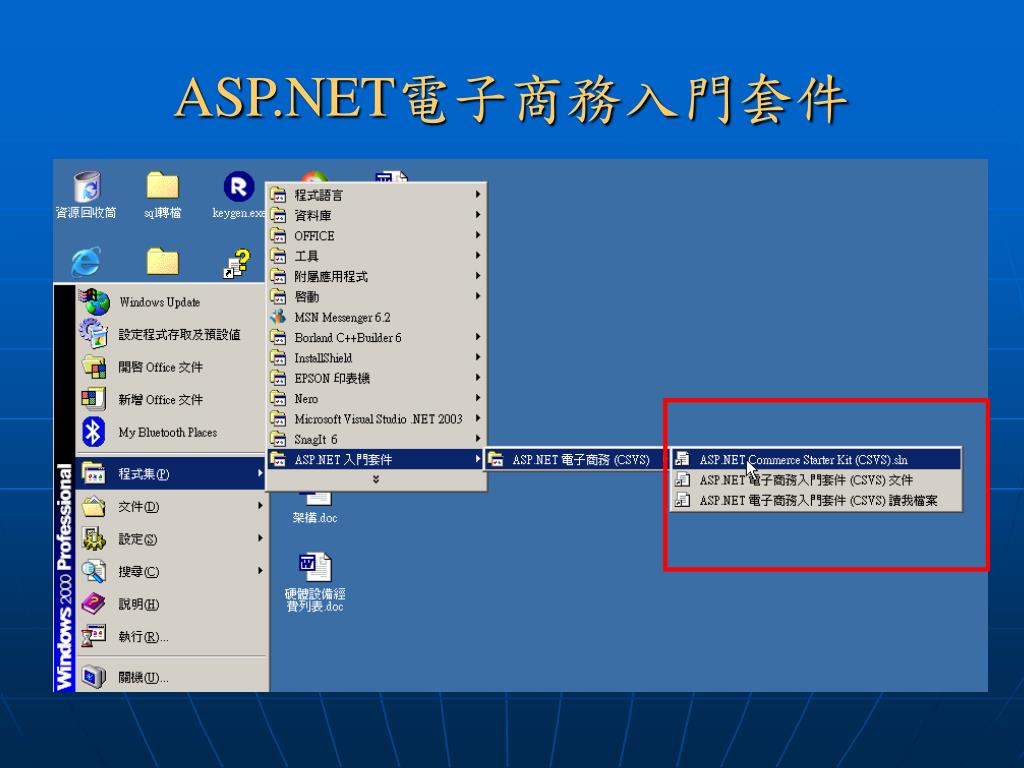1024x768 pixels.
Task: Click the 說明(H) help book icon
Action: click(93, 603)
